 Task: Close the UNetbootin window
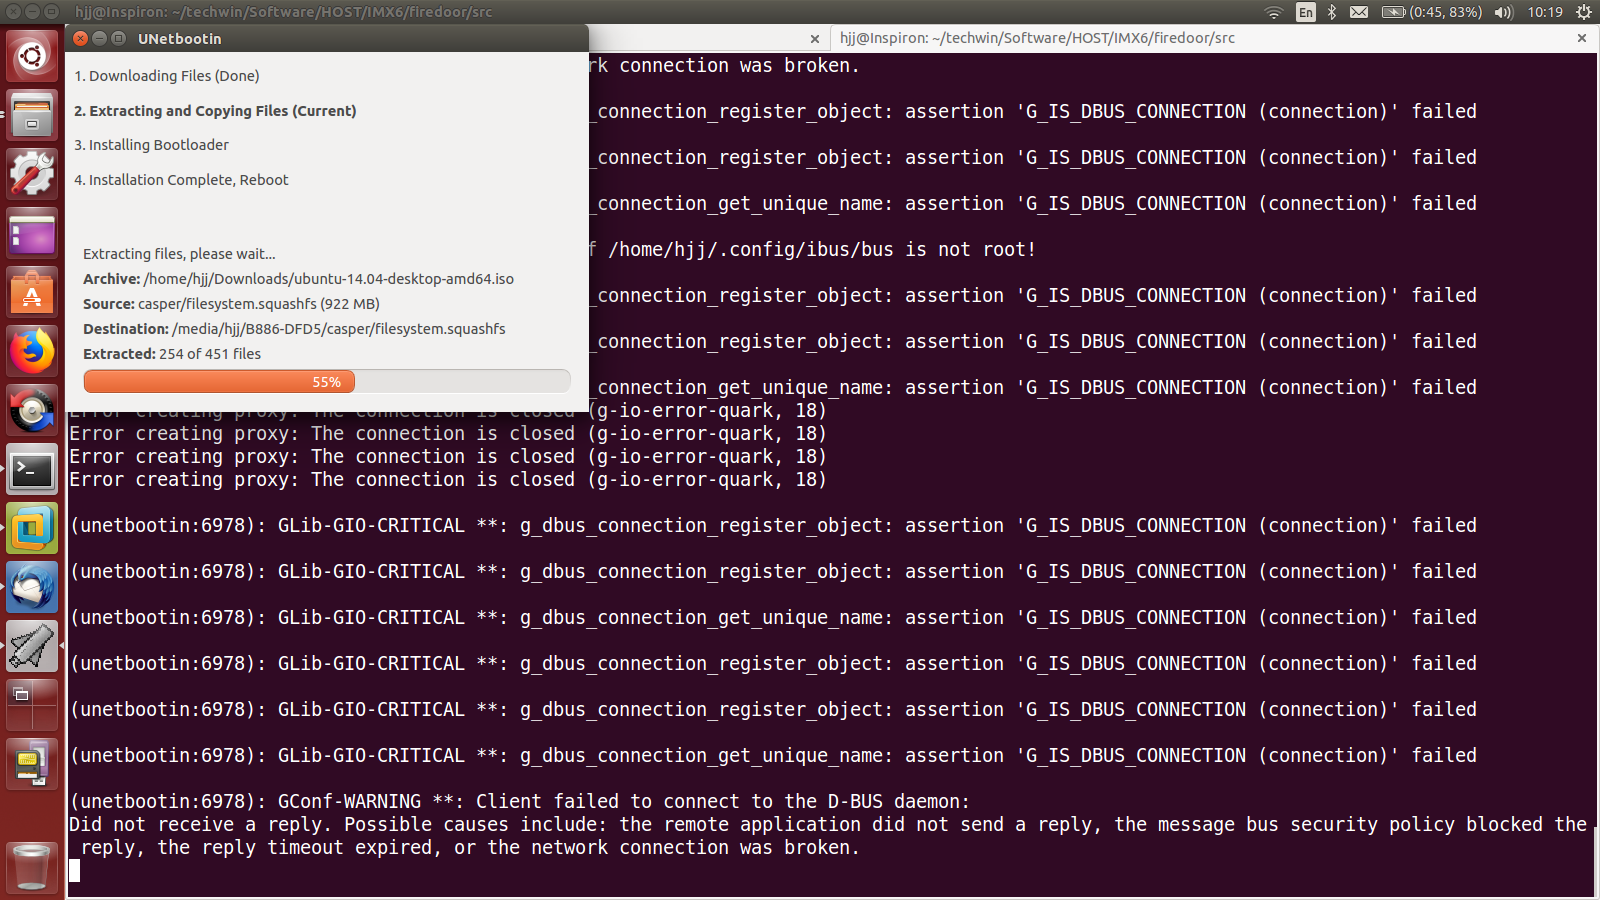(x=81, y=38)
